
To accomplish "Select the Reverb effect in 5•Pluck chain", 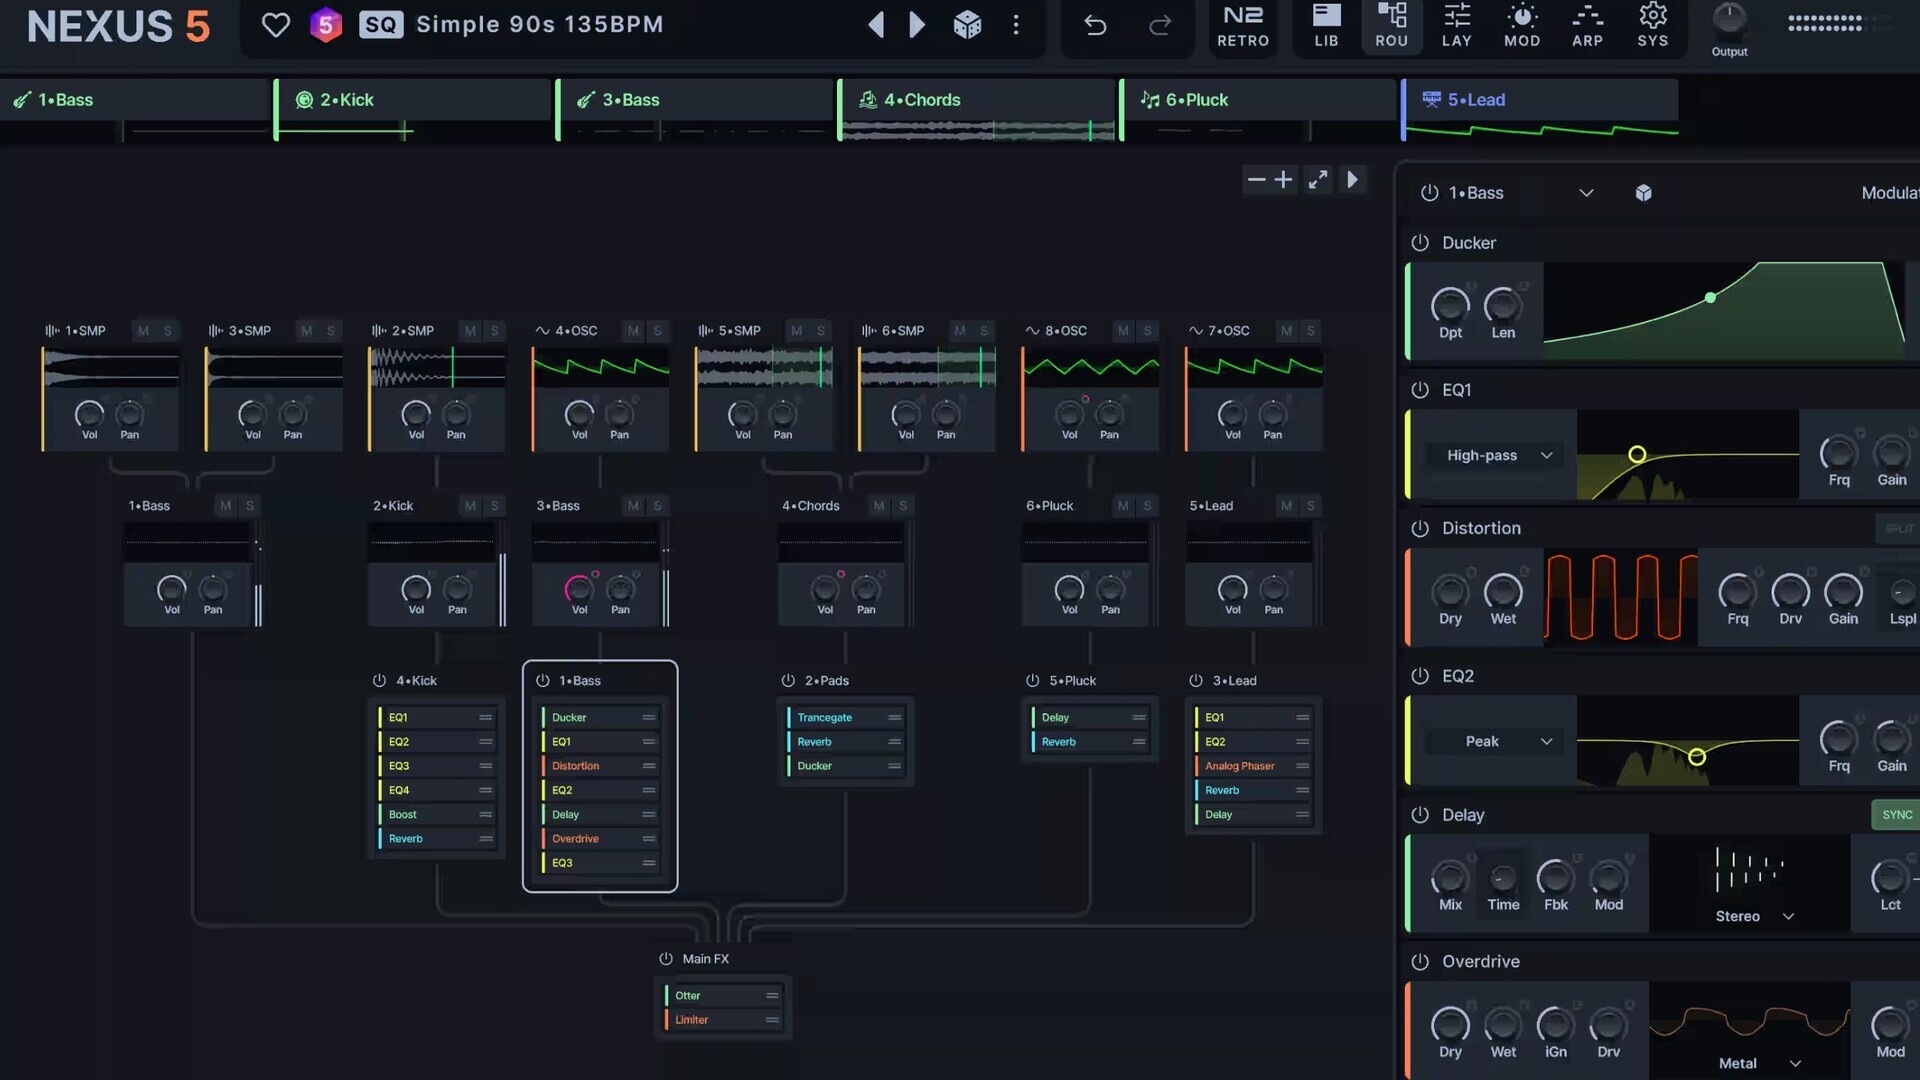I will [1088, 742].
